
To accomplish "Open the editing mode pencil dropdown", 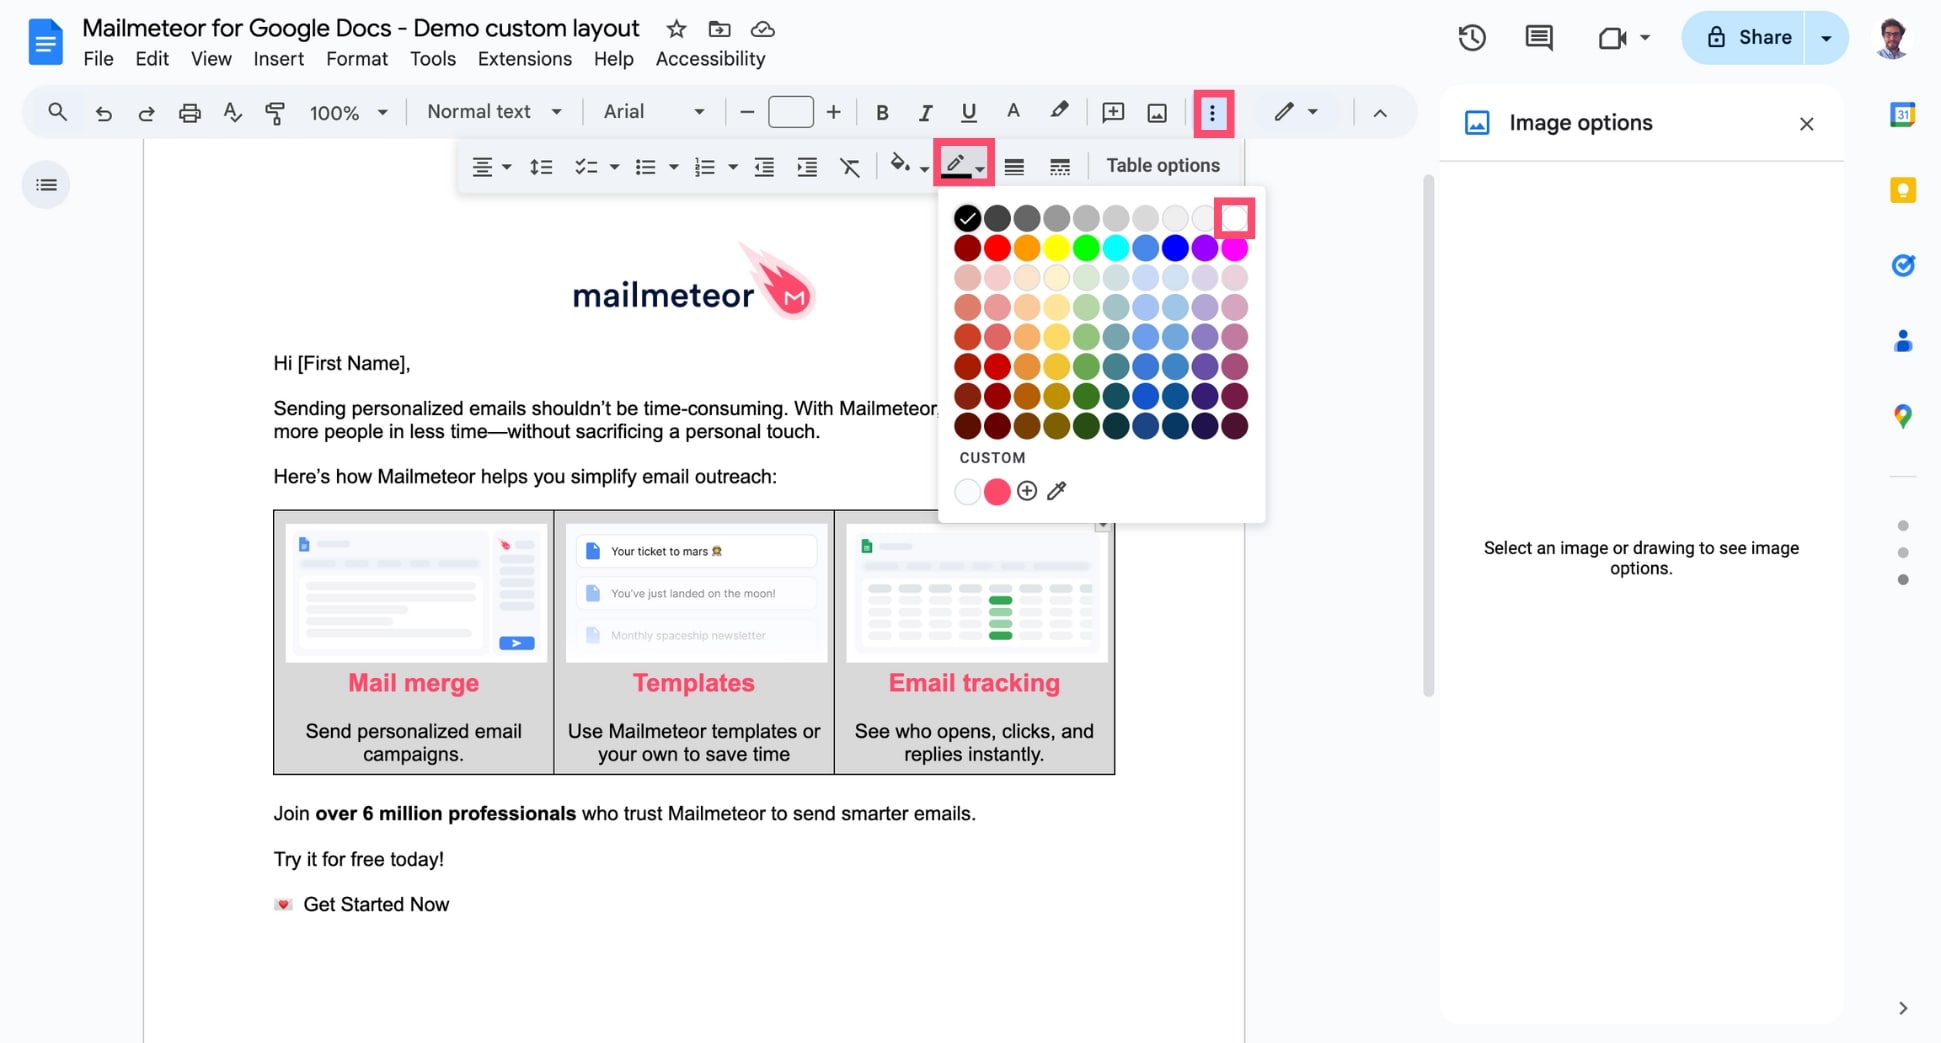I will coord(1296,112).
